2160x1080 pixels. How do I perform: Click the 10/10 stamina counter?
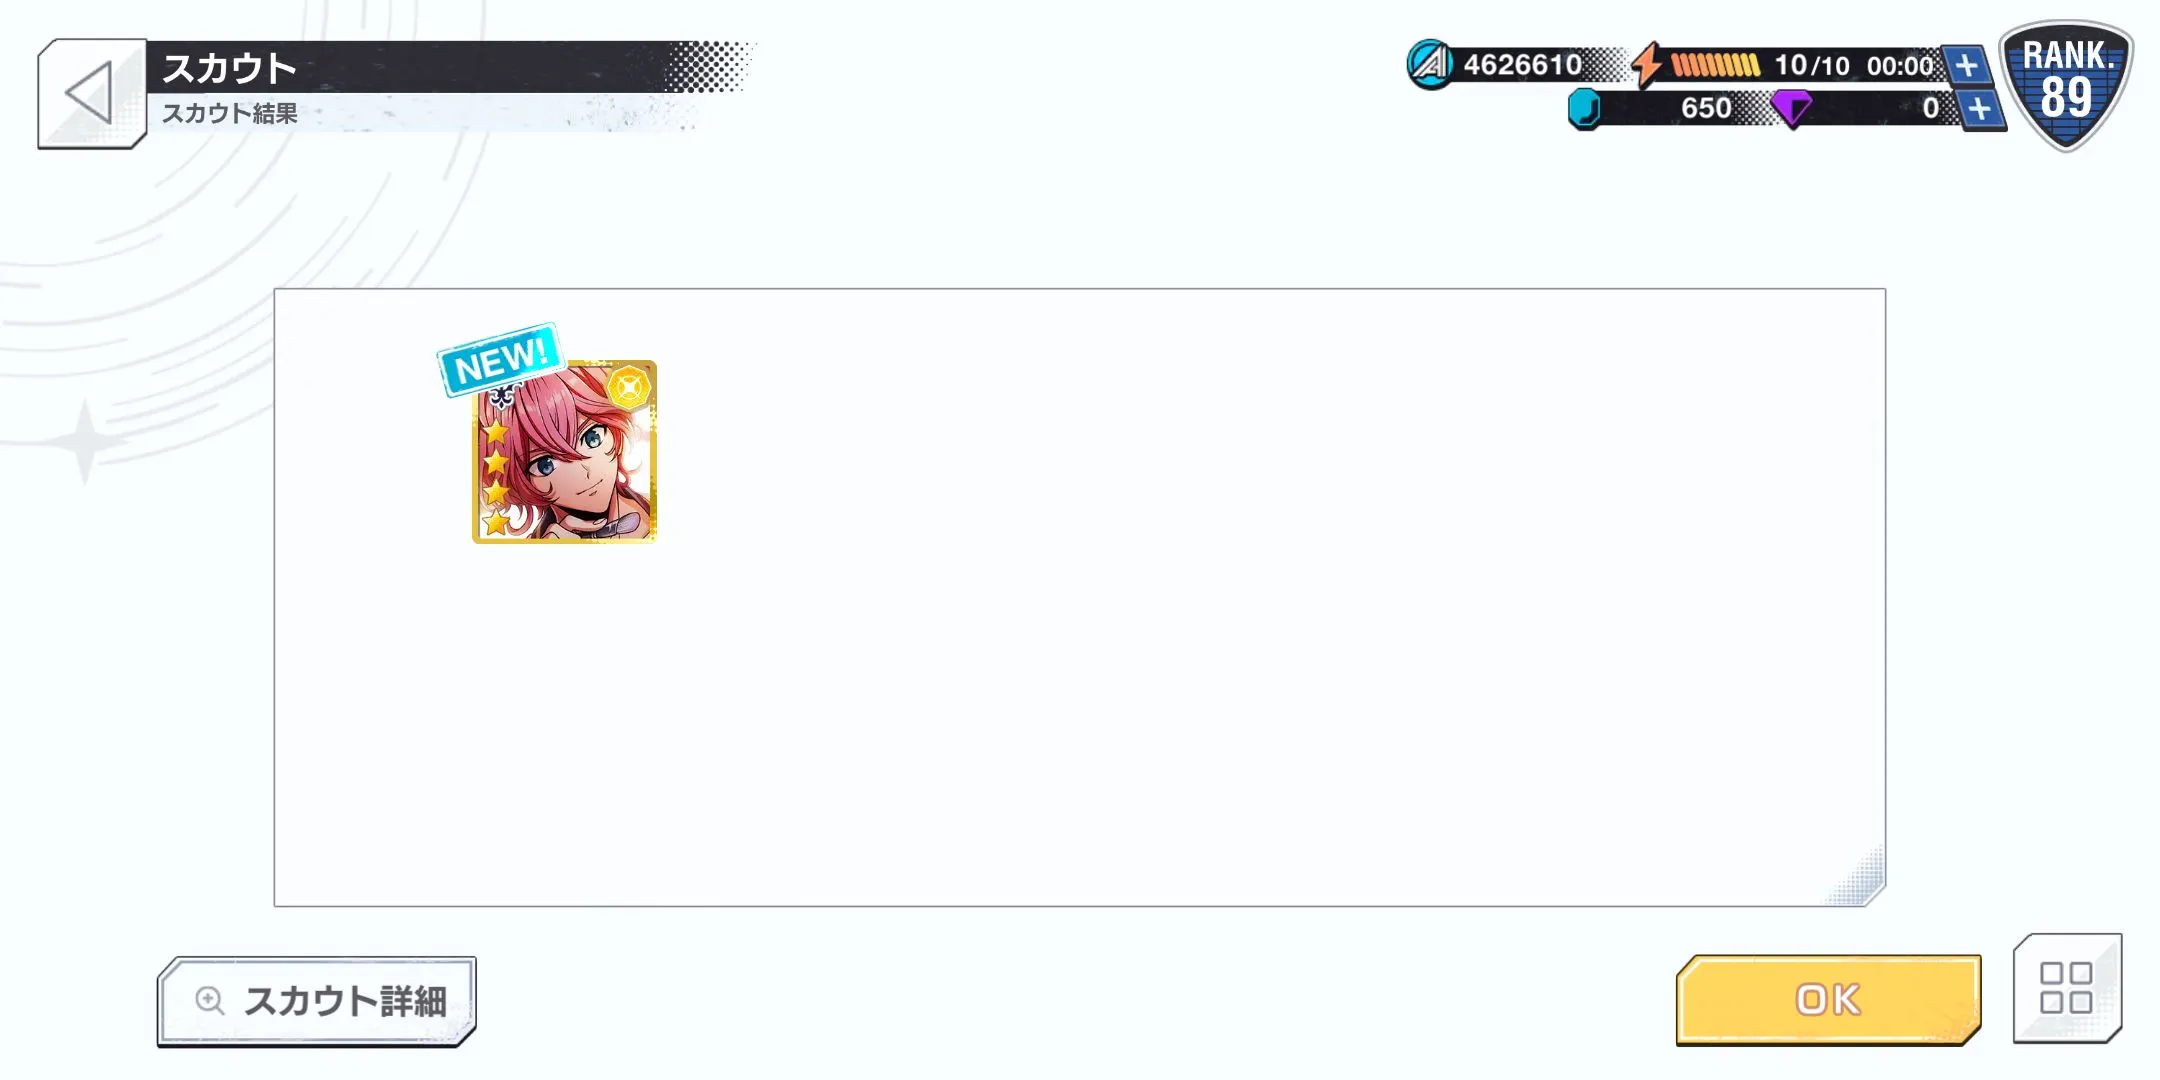[1811, 66]
